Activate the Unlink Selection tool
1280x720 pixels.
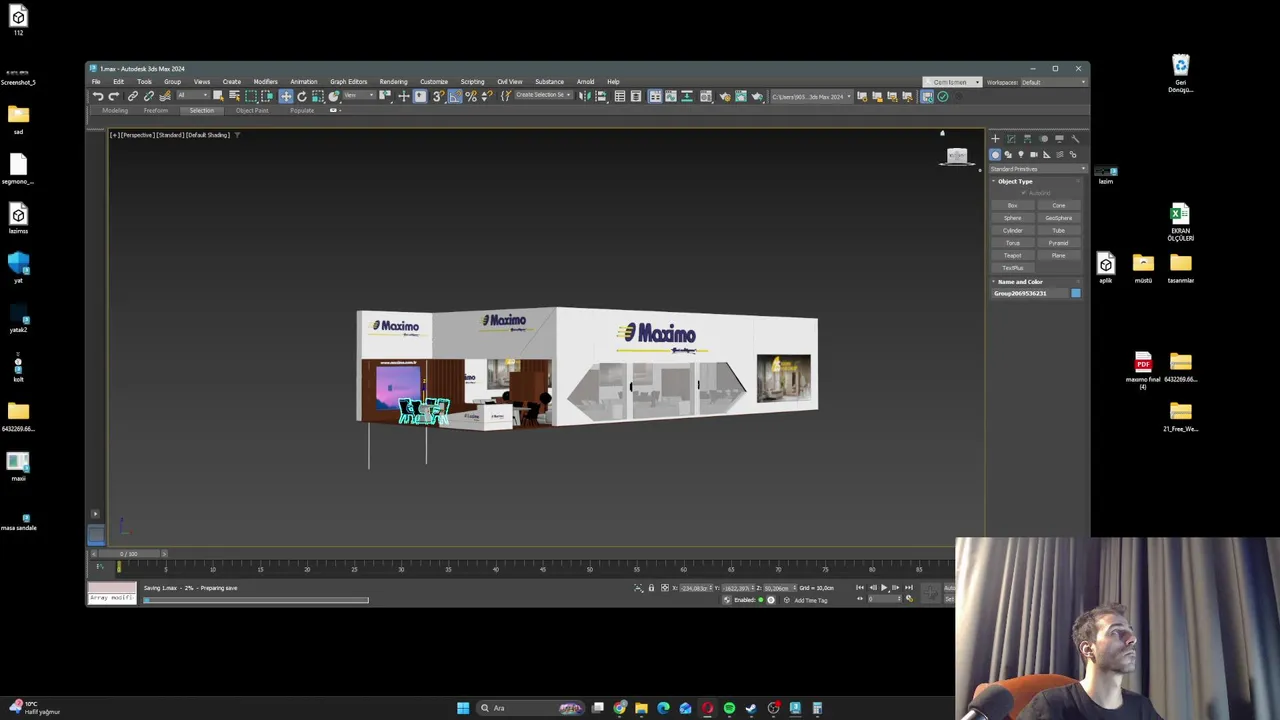pyautogui.click(x=149, y=96)
